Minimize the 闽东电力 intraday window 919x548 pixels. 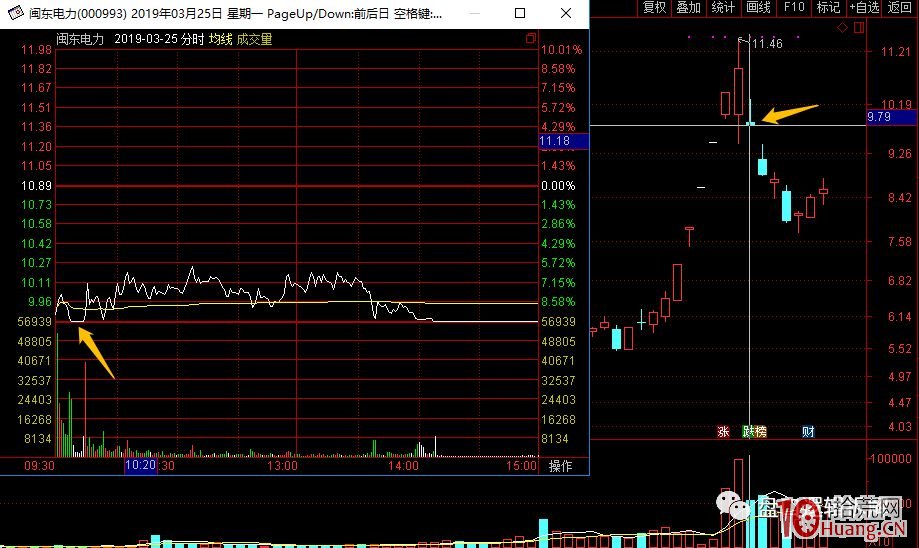475,13
